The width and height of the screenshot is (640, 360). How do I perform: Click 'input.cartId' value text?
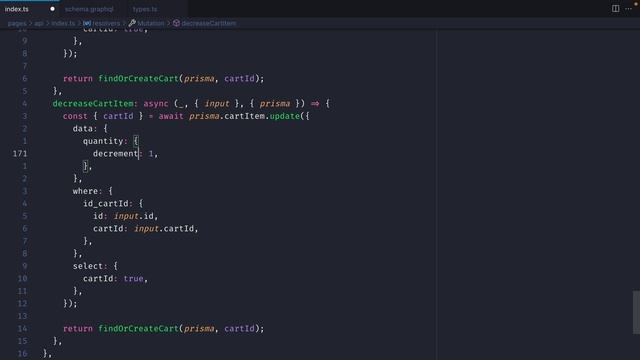[164, 229]
